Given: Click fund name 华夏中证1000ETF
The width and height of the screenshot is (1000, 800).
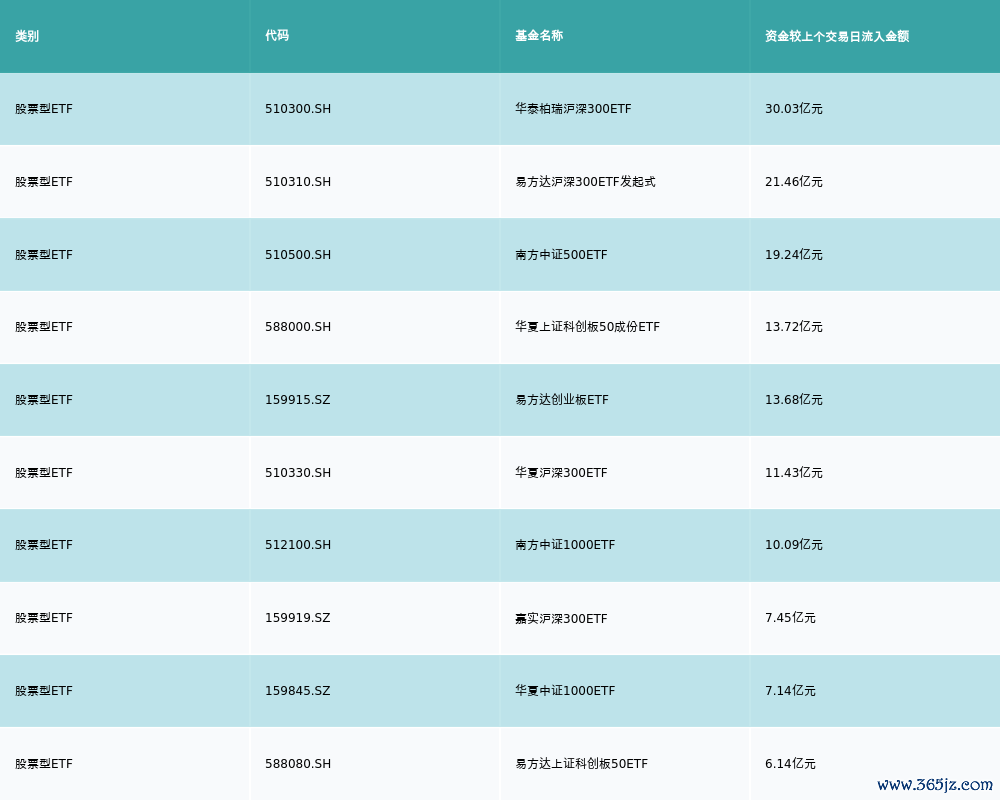Looking at the screenshot, I should [x=564, y=692].
